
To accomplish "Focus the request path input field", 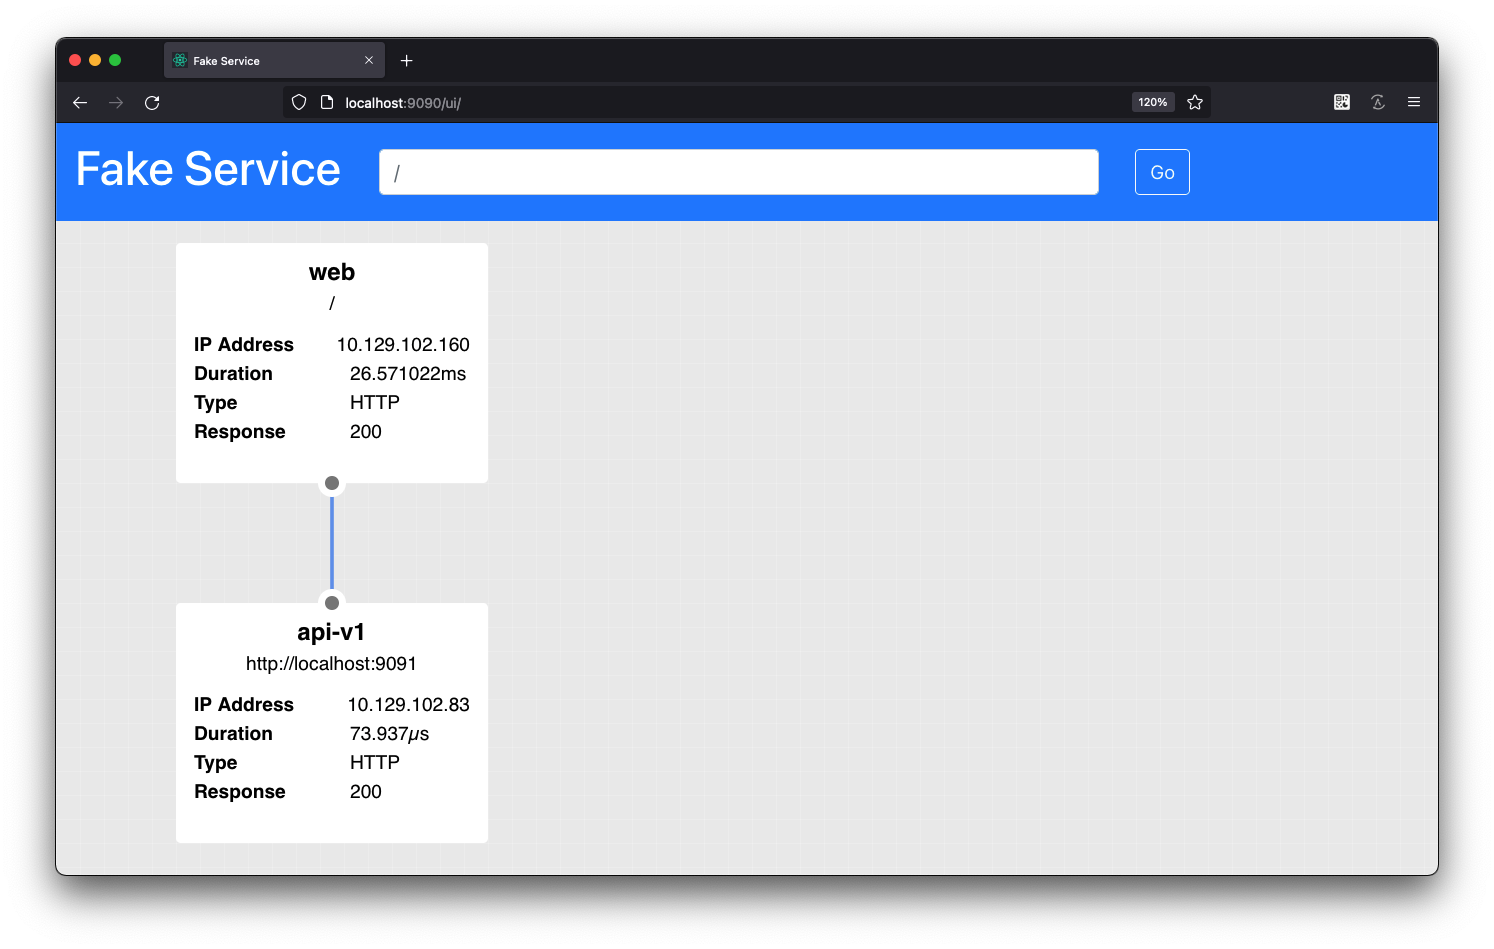I will (x=738, y=172).
